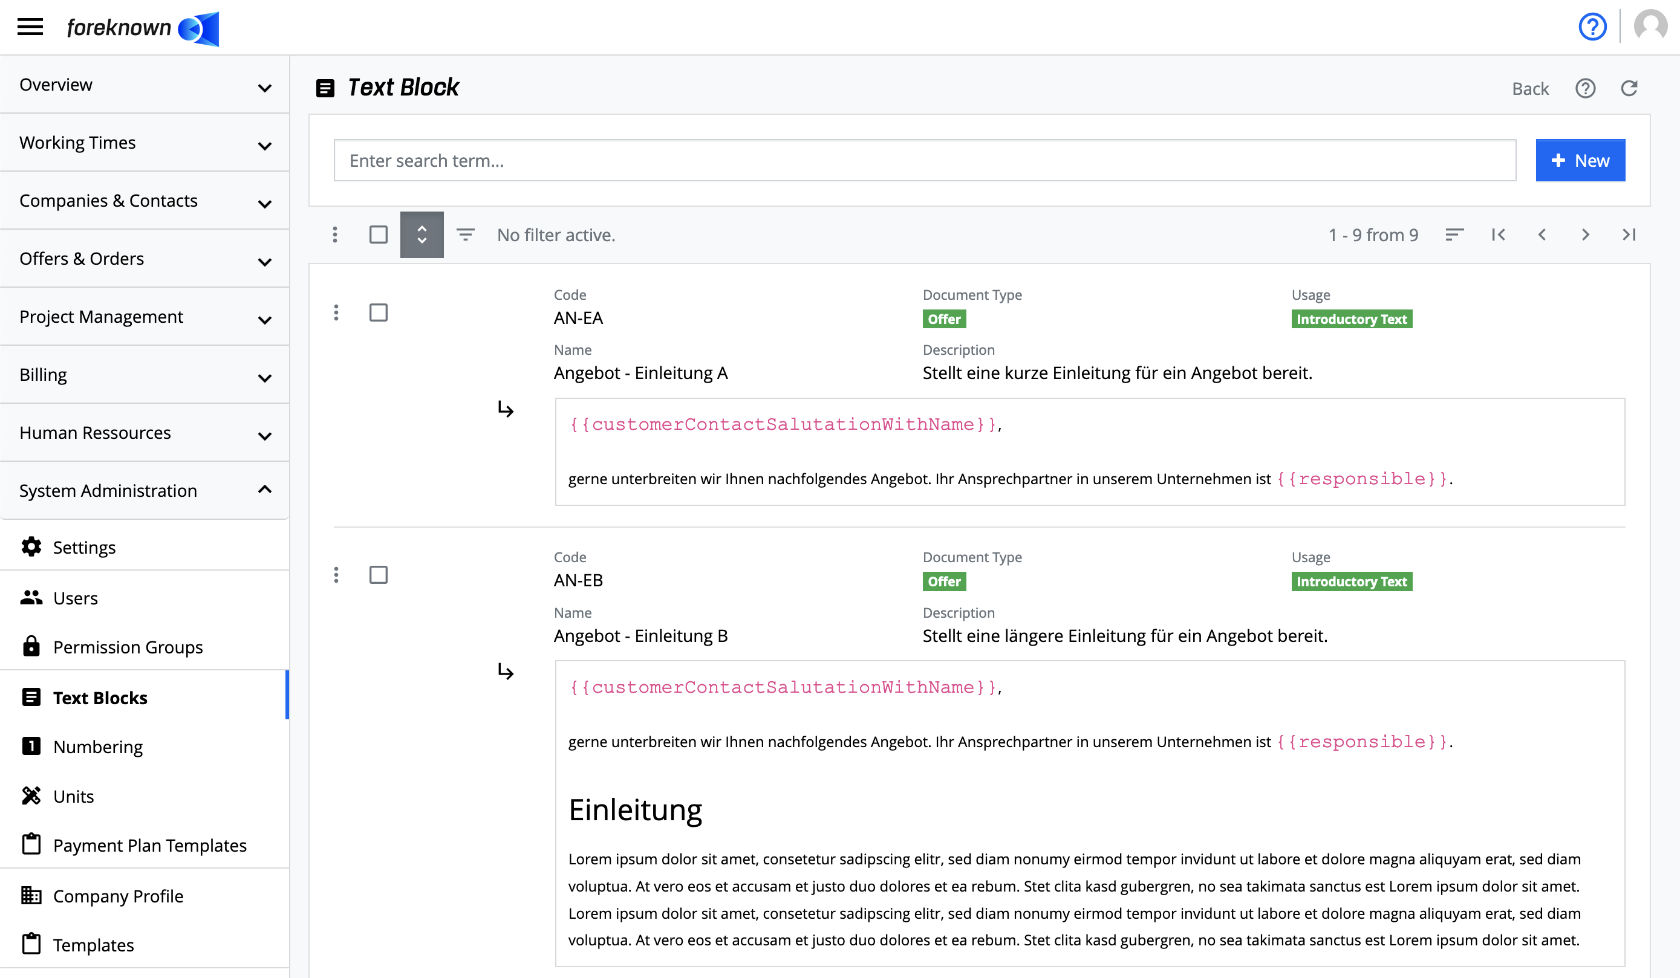This screenshot has width=1680, height=978.
Task: Click the Text Block help question icon
Action: (1585, 88)
